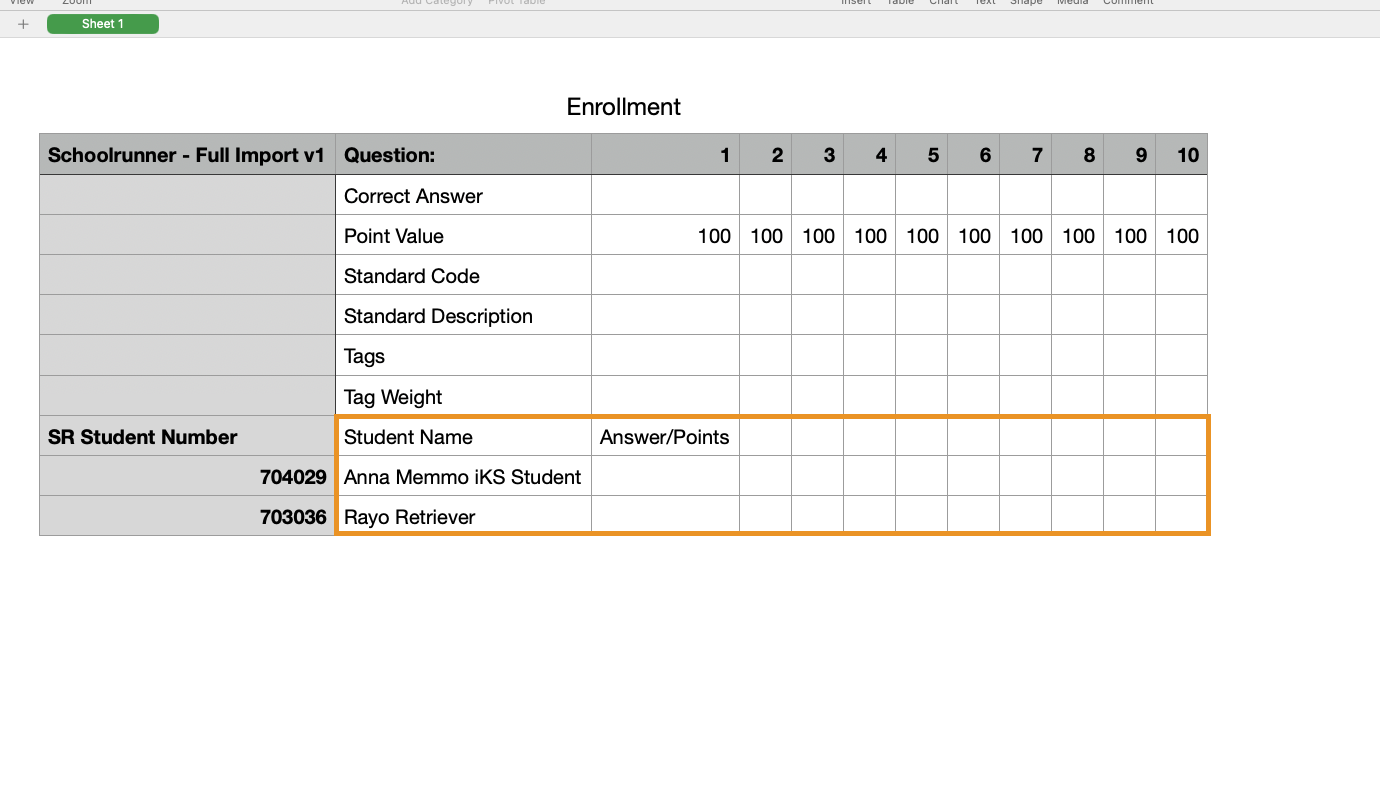
Task: Click the Question: header cell
Action: point(464,155)
